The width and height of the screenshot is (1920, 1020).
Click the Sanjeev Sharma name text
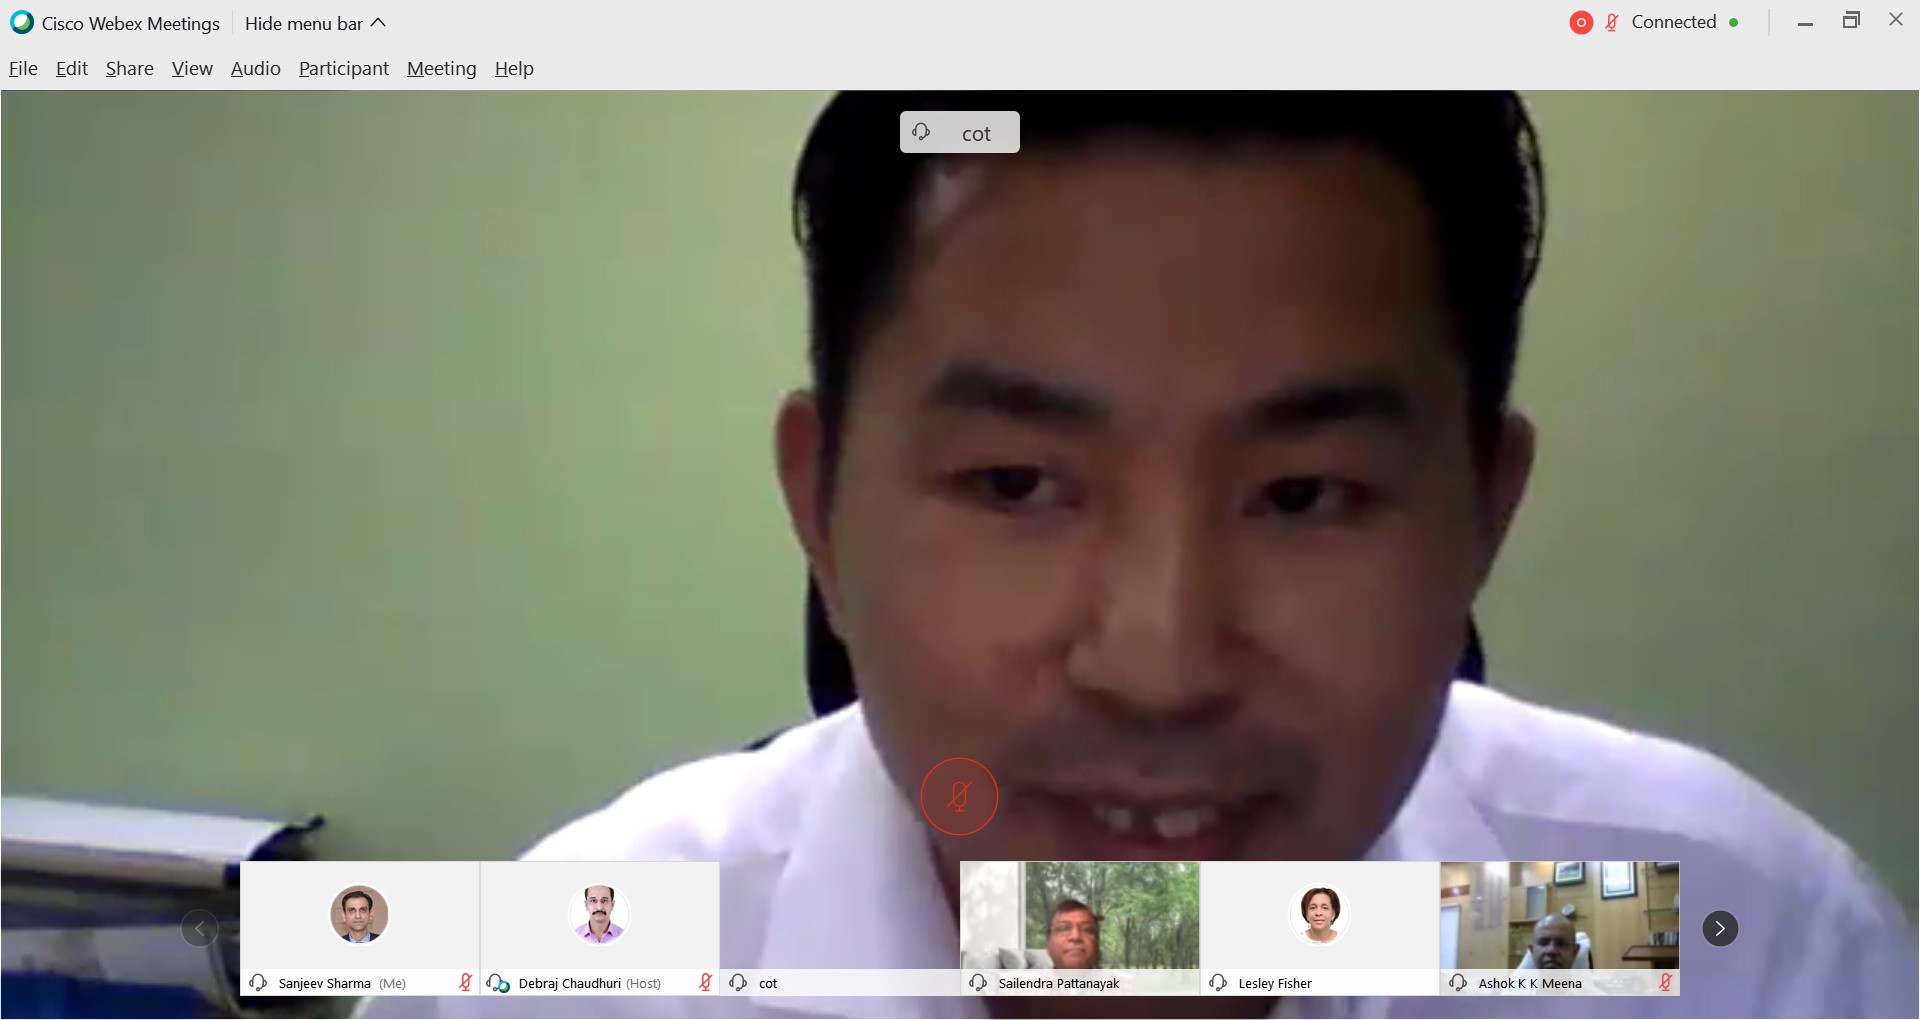(324, 983)
